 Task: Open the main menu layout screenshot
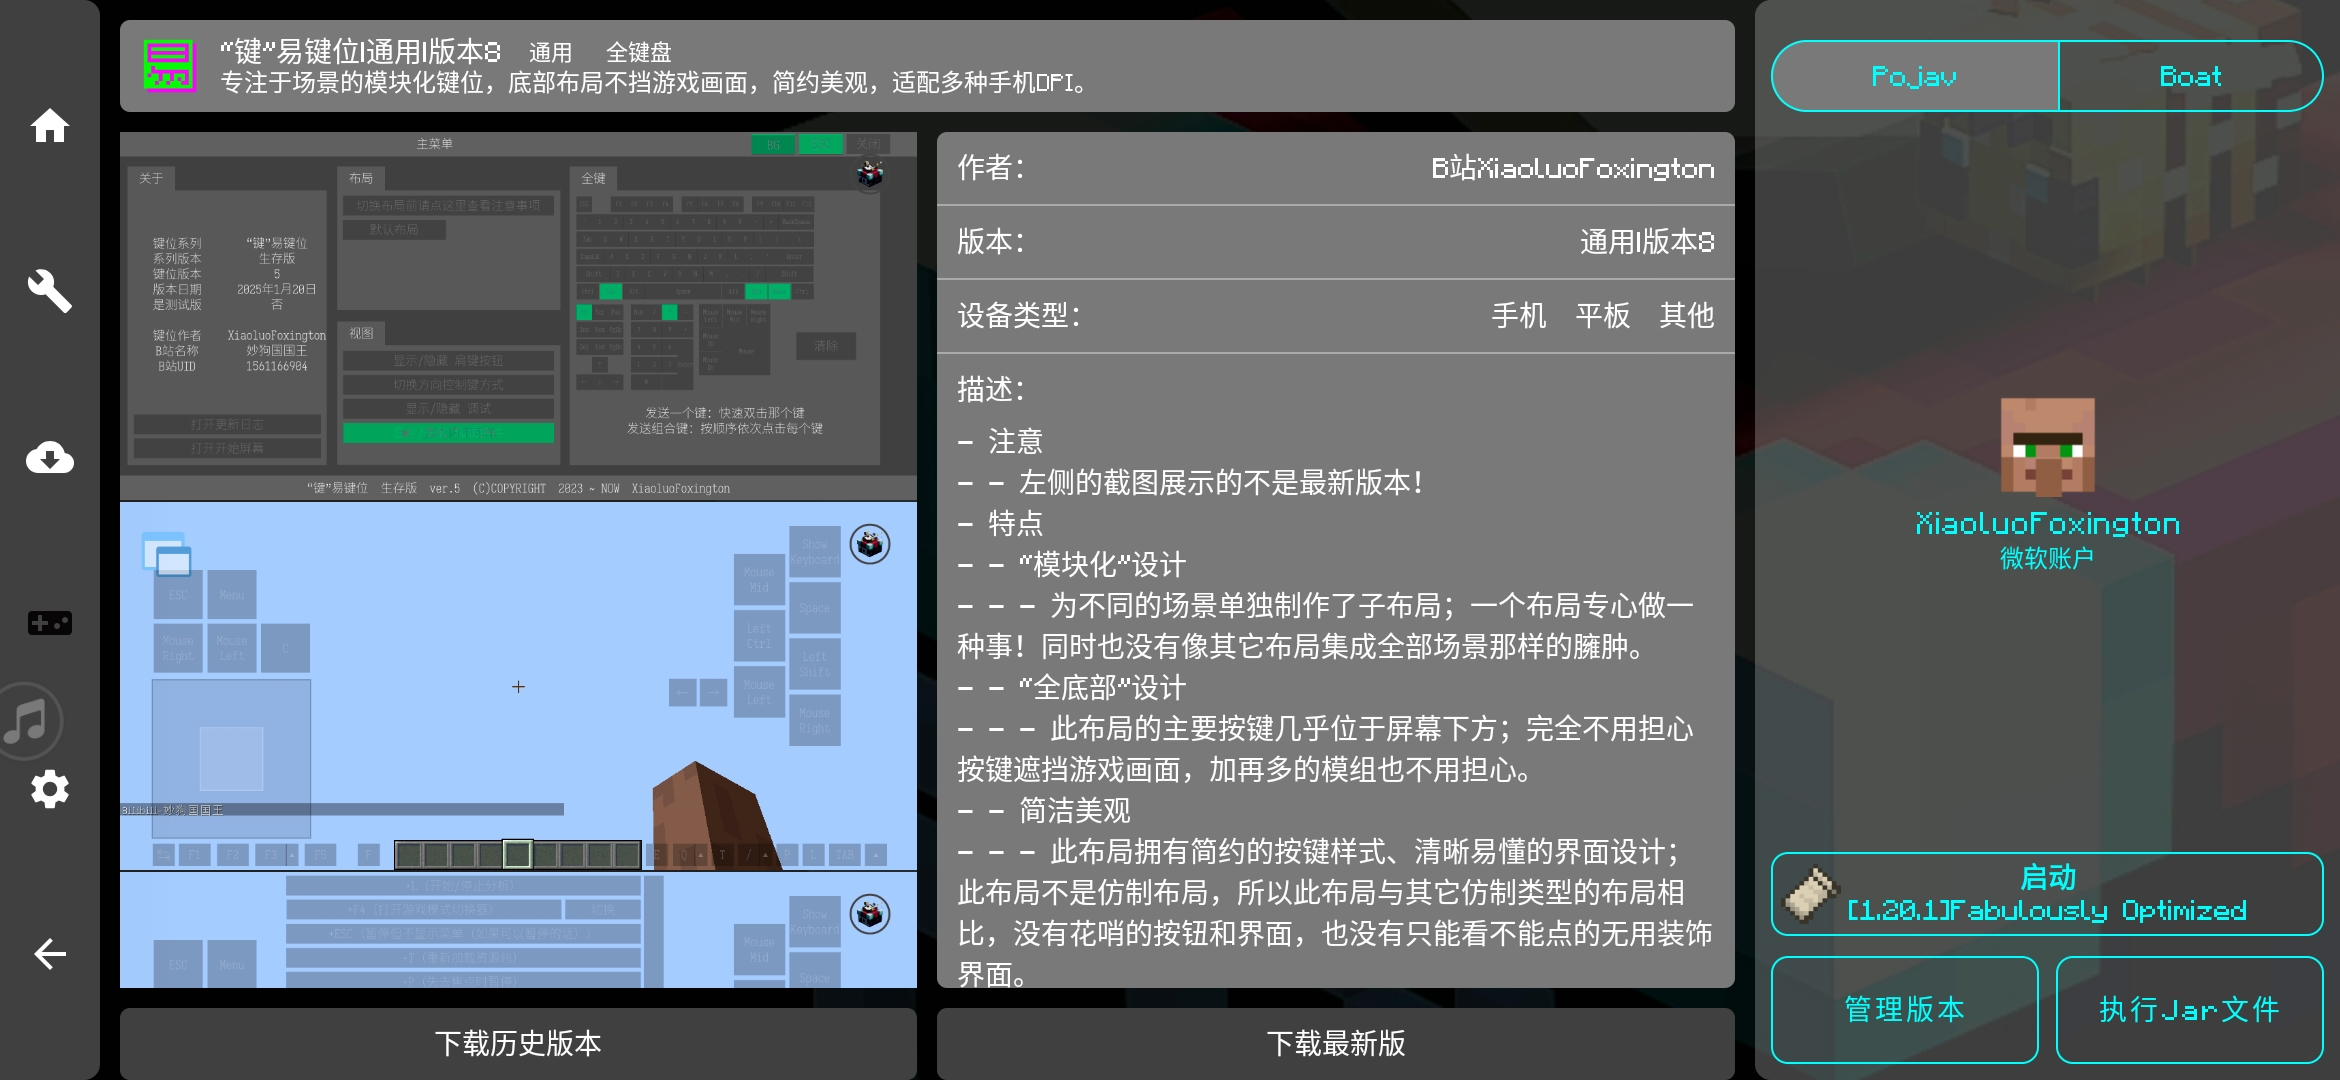(518, 316)
